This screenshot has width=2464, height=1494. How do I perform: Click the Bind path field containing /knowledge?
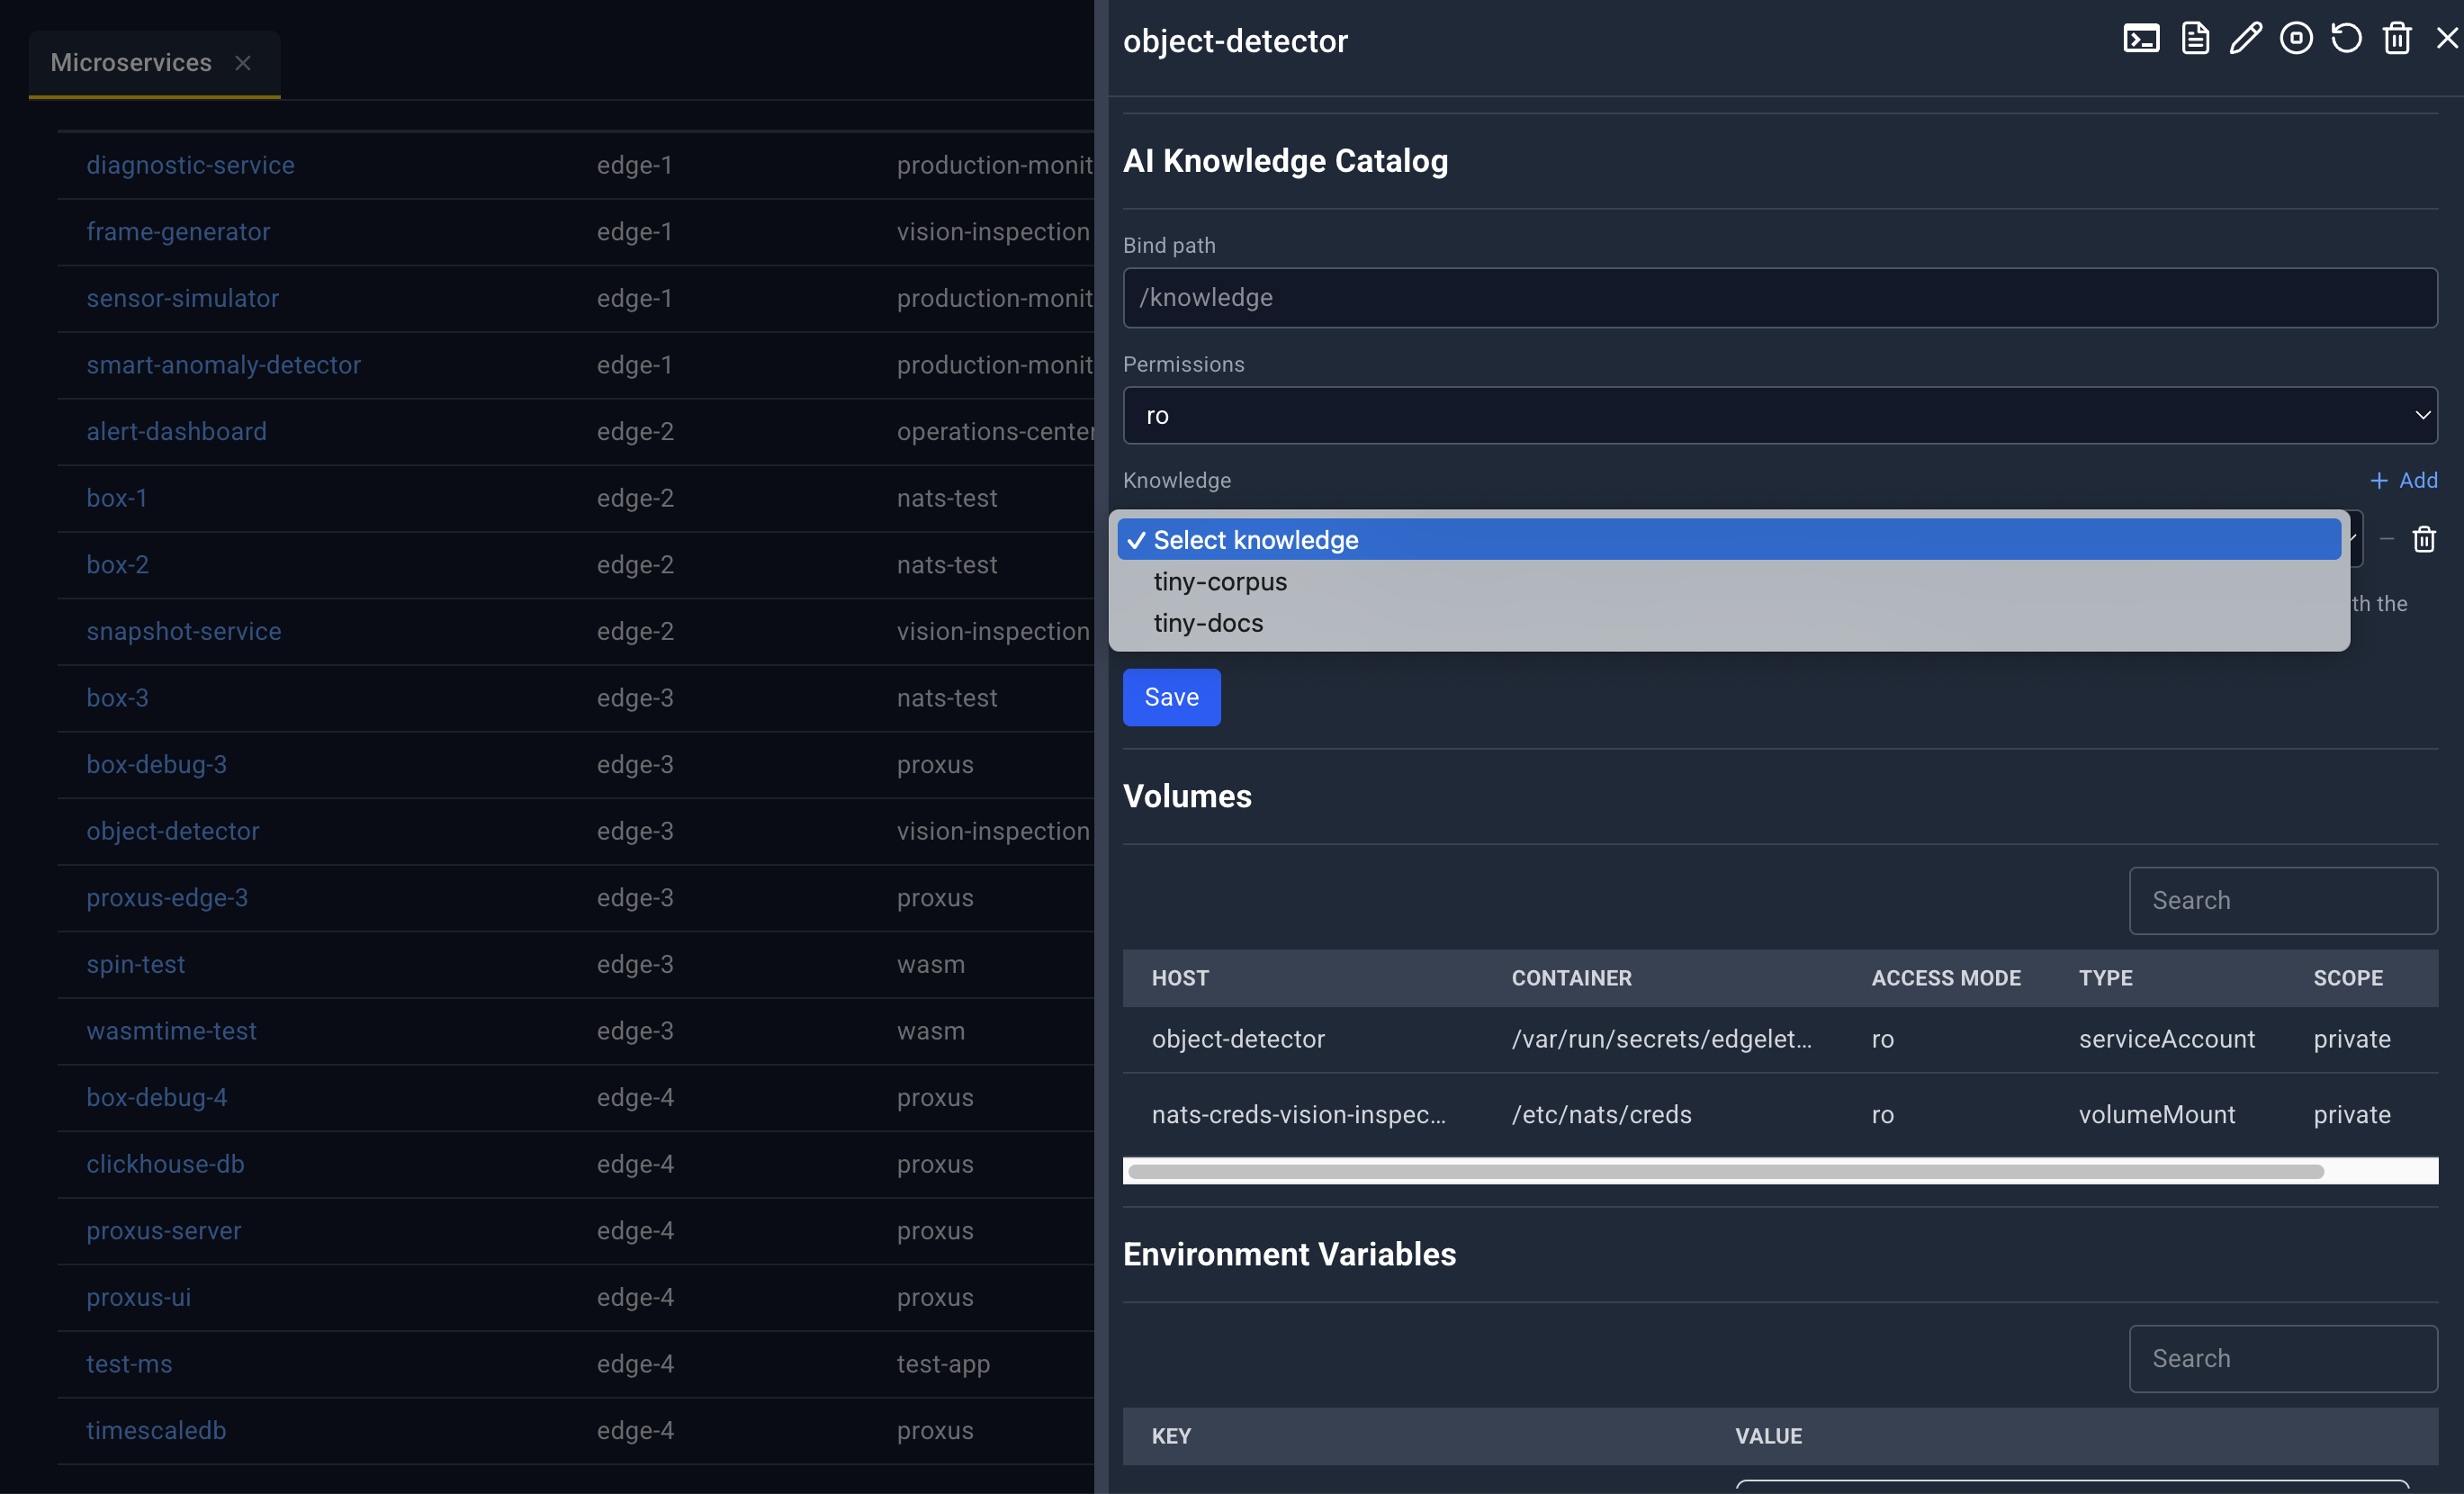tap(1780, 297)
